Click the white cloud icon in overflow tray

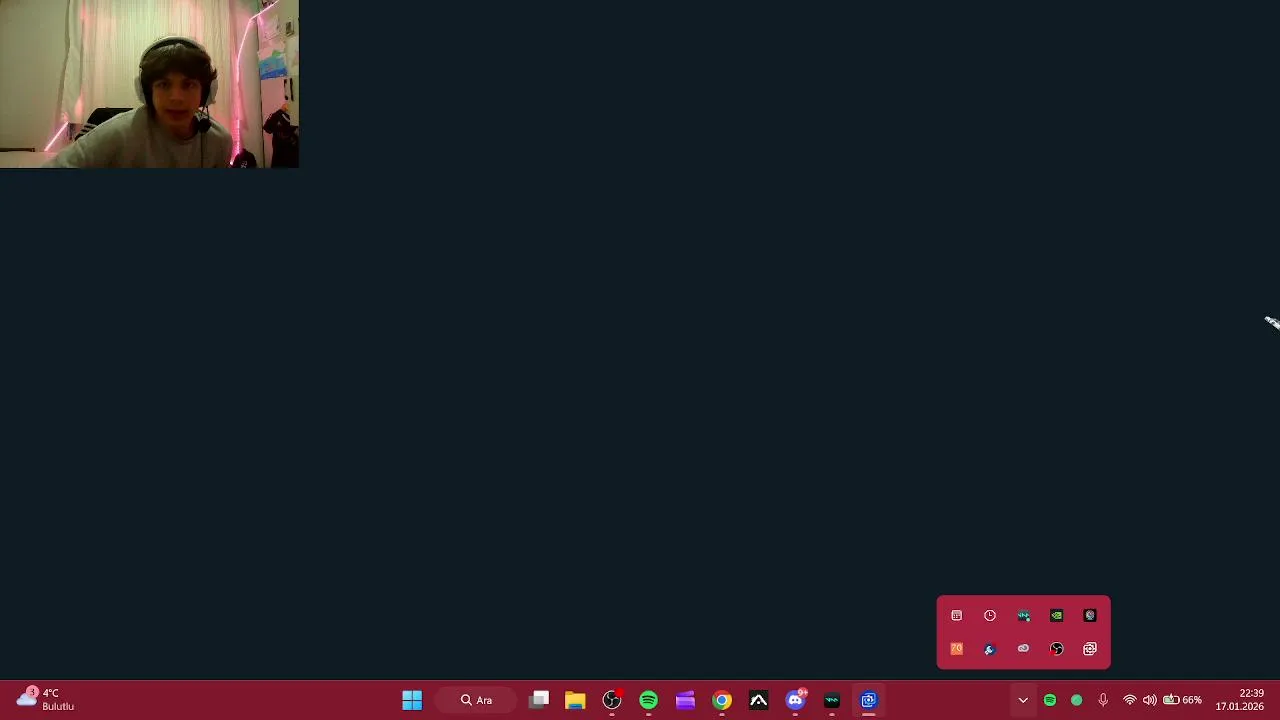tap(1023, 649)
